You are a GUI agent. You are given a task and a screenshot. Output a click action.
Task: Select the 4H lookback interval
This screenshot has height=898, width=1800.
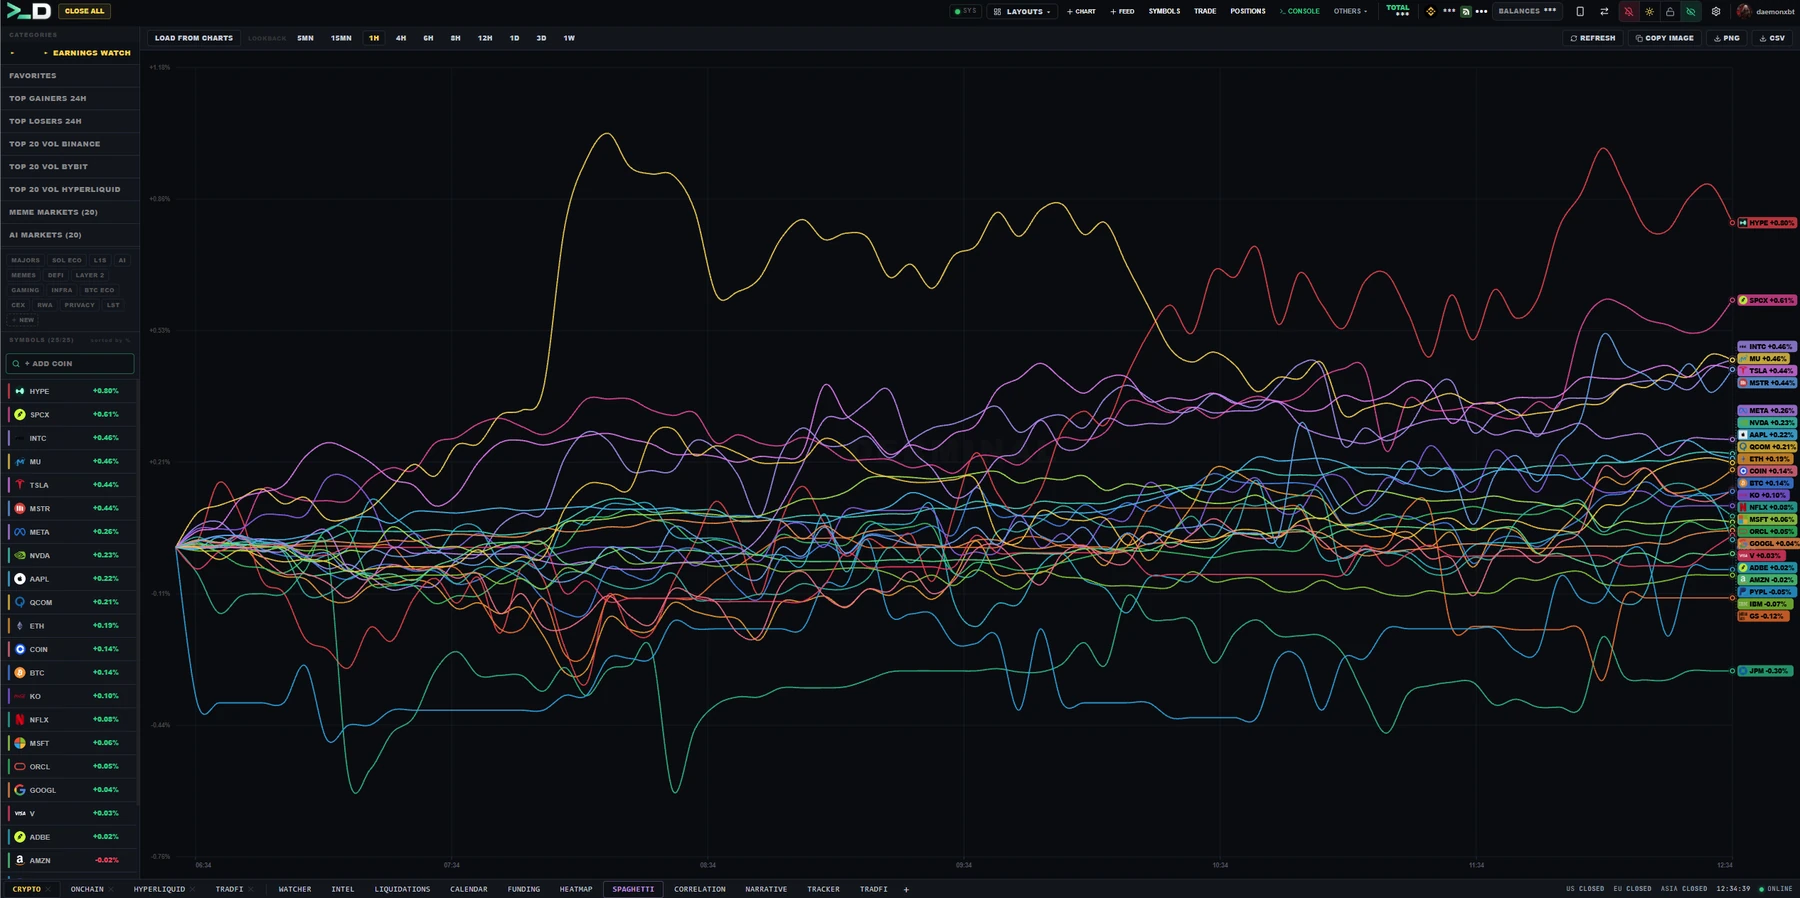[x=401, y=38]
